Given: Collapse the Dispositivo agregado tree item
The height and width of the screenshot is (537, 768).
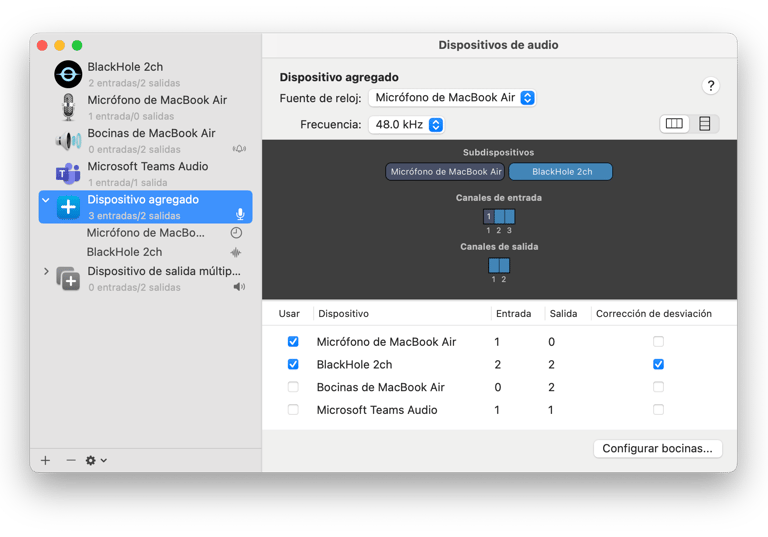Looking at the screenshot, I should (46, 200).
